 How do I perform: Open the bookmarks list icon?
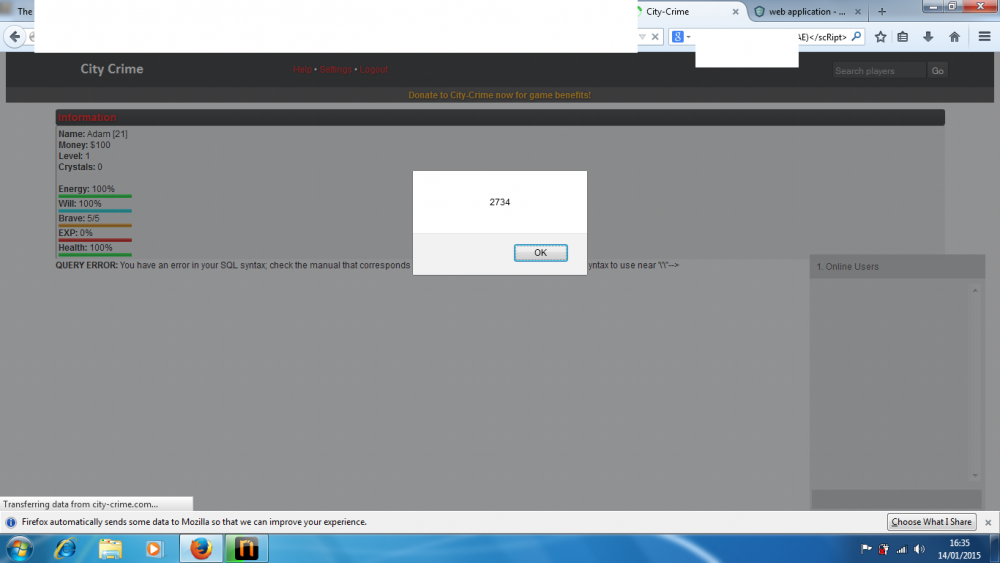[903, 37]
